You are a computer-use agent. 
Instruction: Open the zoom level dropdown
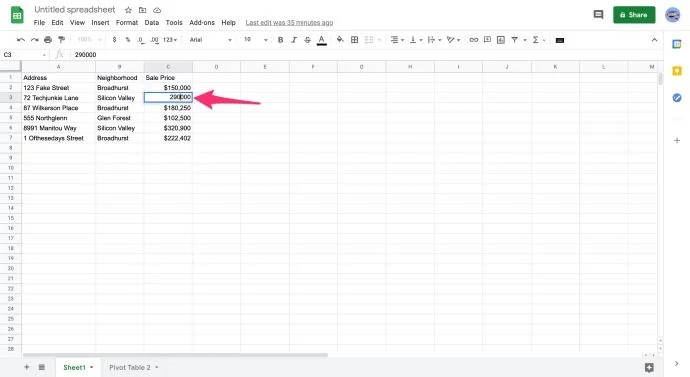pyautogui.click(x=89, y=40)
